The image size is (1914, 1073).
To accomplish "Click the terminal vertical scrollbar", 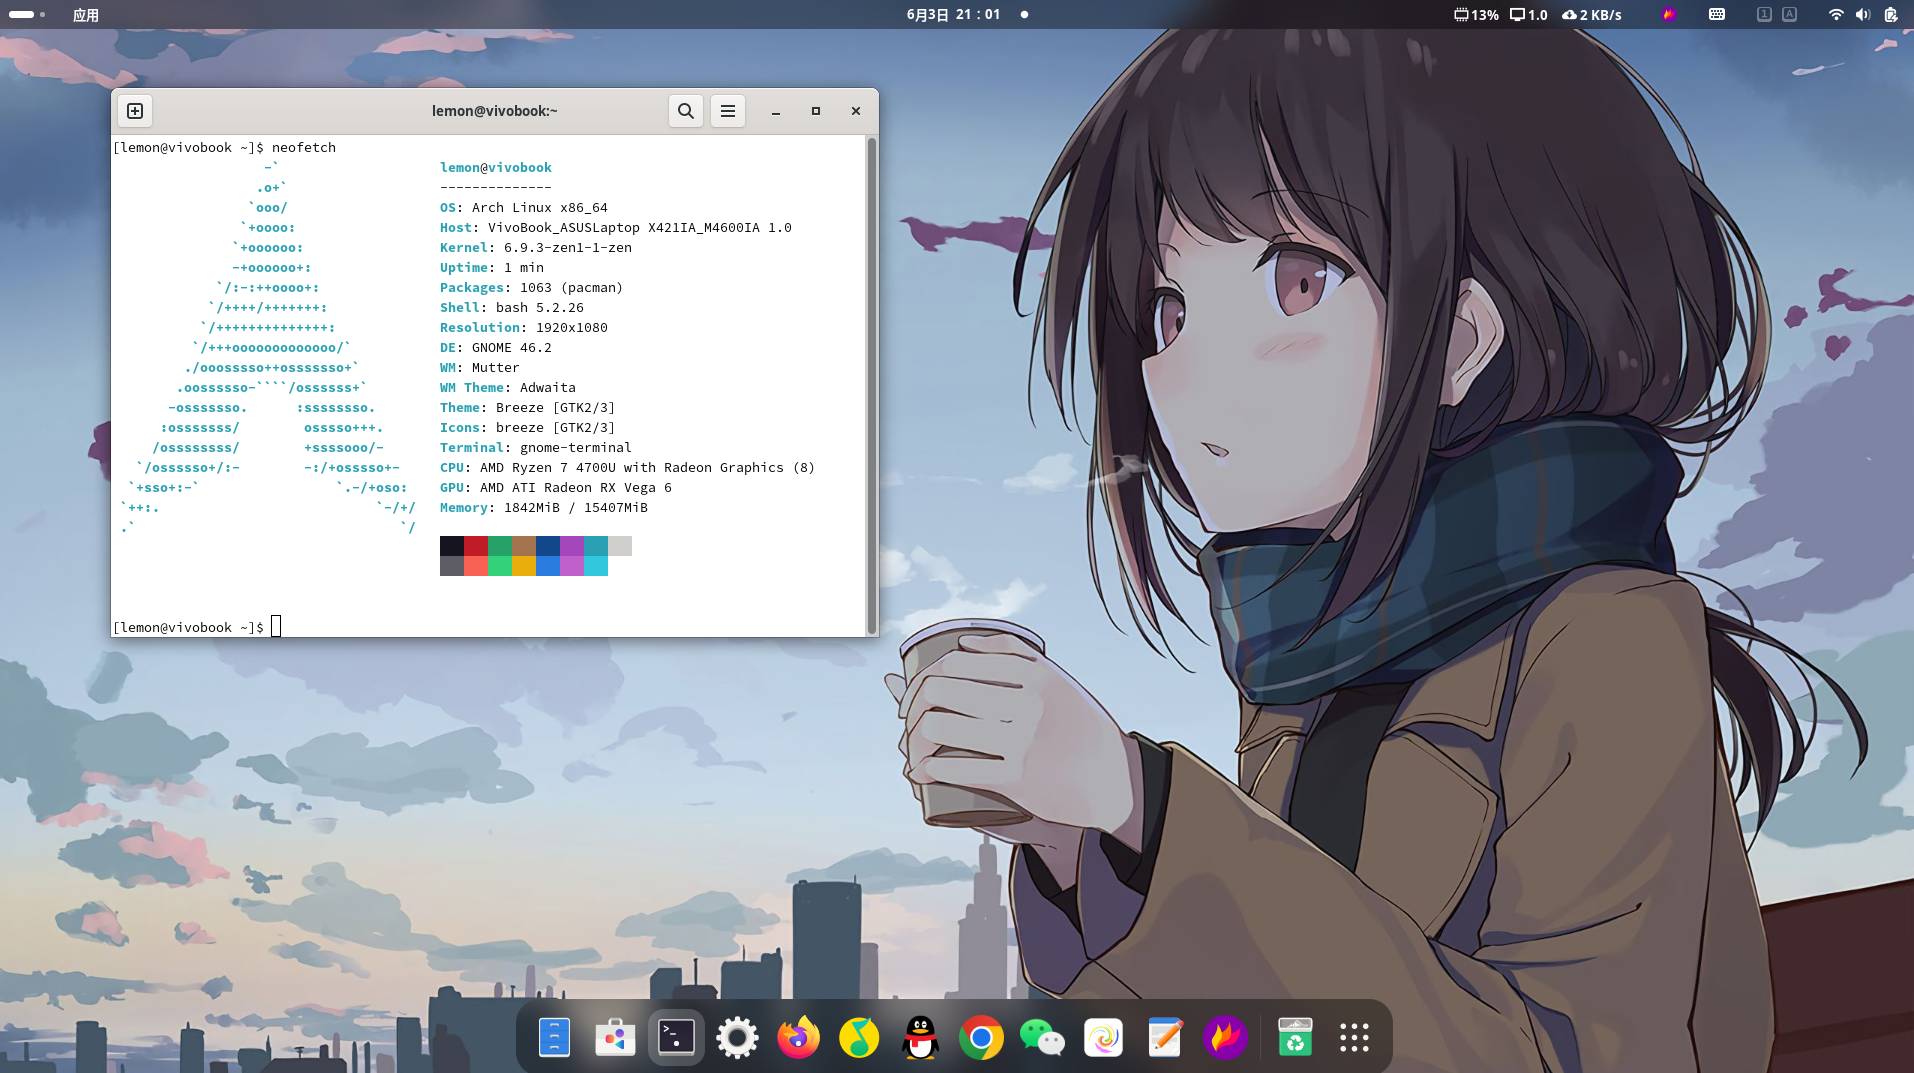I will (872, 385).
